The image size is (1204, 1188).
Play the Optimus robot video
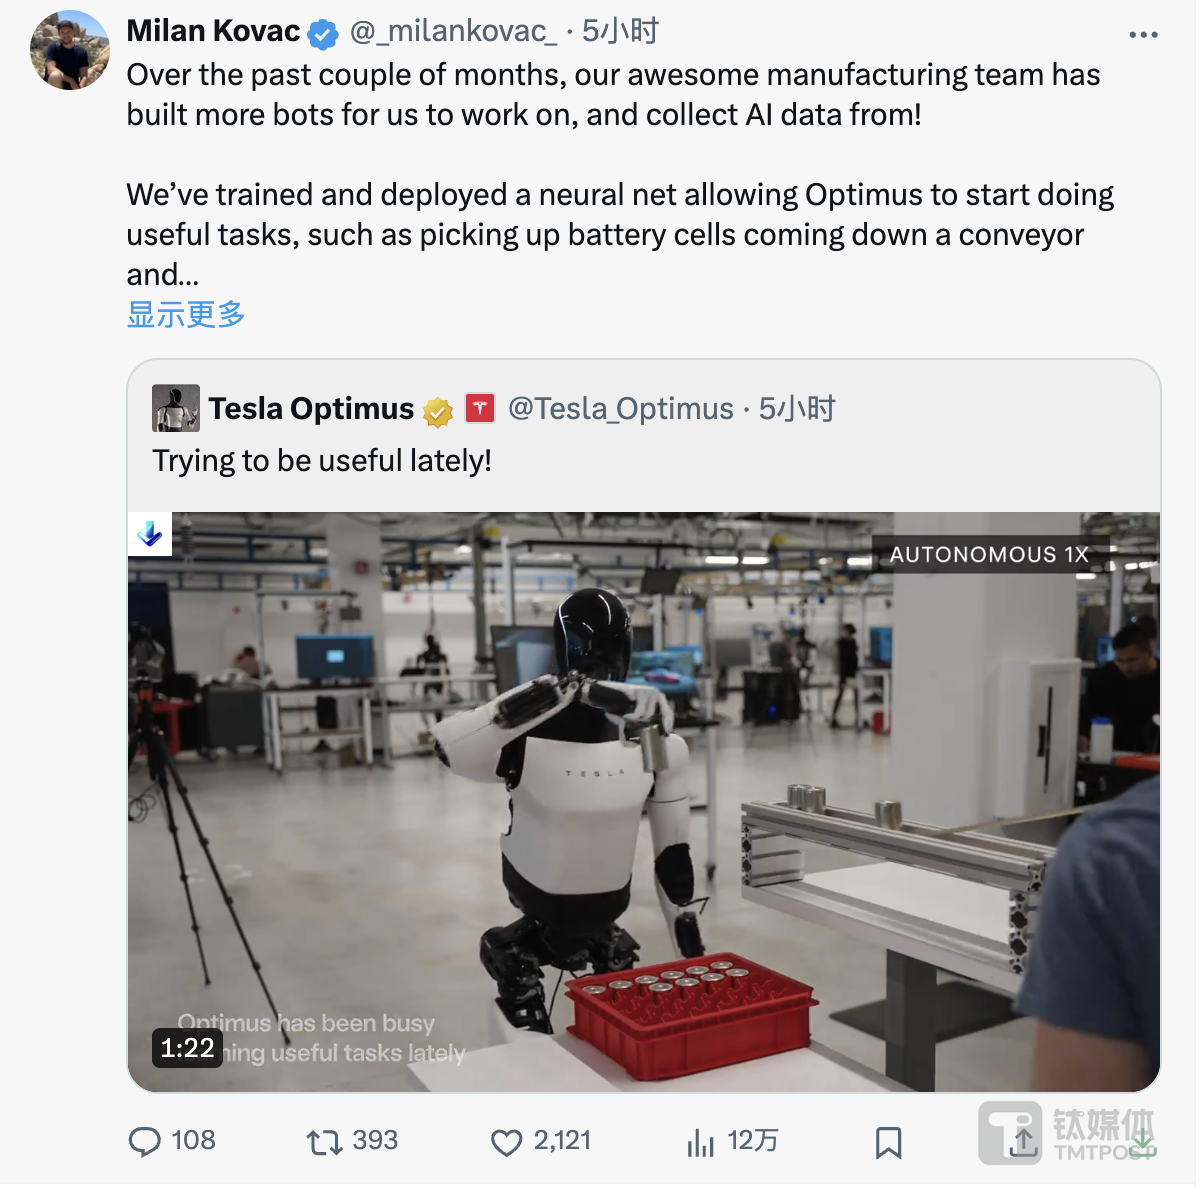(643, 801)
